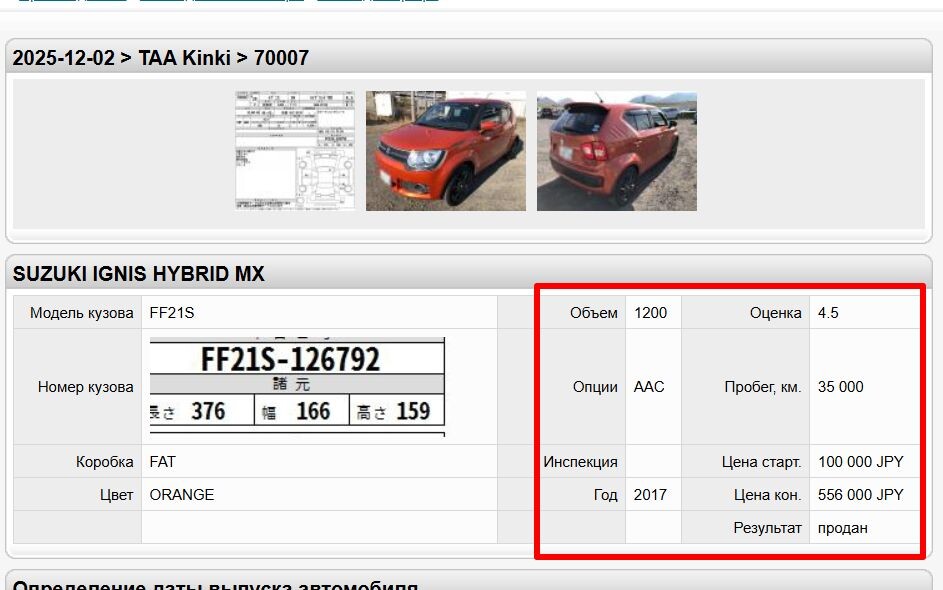Click the 'Номер кузова' label
Image resolution: width=943 pixels, height=590 pixels.
click(85, 387)
